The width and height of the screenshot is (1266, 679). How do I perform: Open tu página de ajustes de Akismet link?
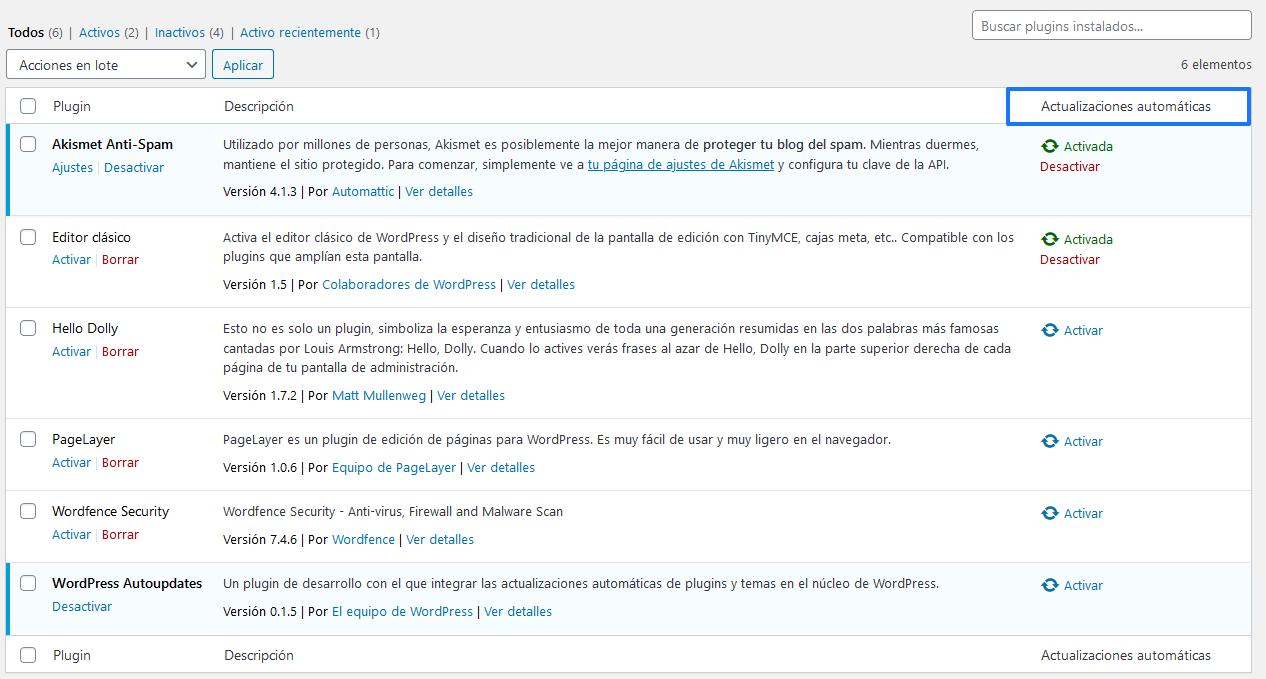[x=681, y=165]
